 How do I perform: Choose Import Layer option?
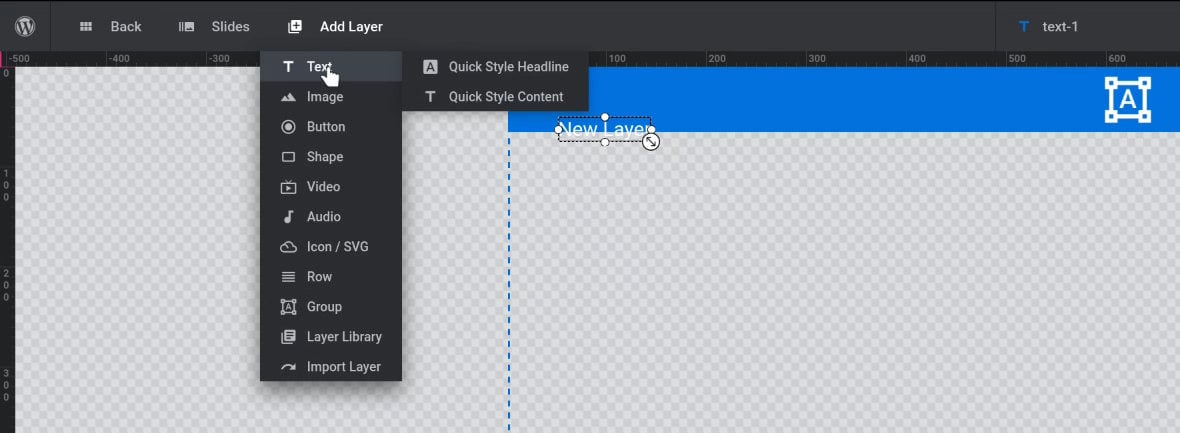pyautogui.click(x=343, y=367)
